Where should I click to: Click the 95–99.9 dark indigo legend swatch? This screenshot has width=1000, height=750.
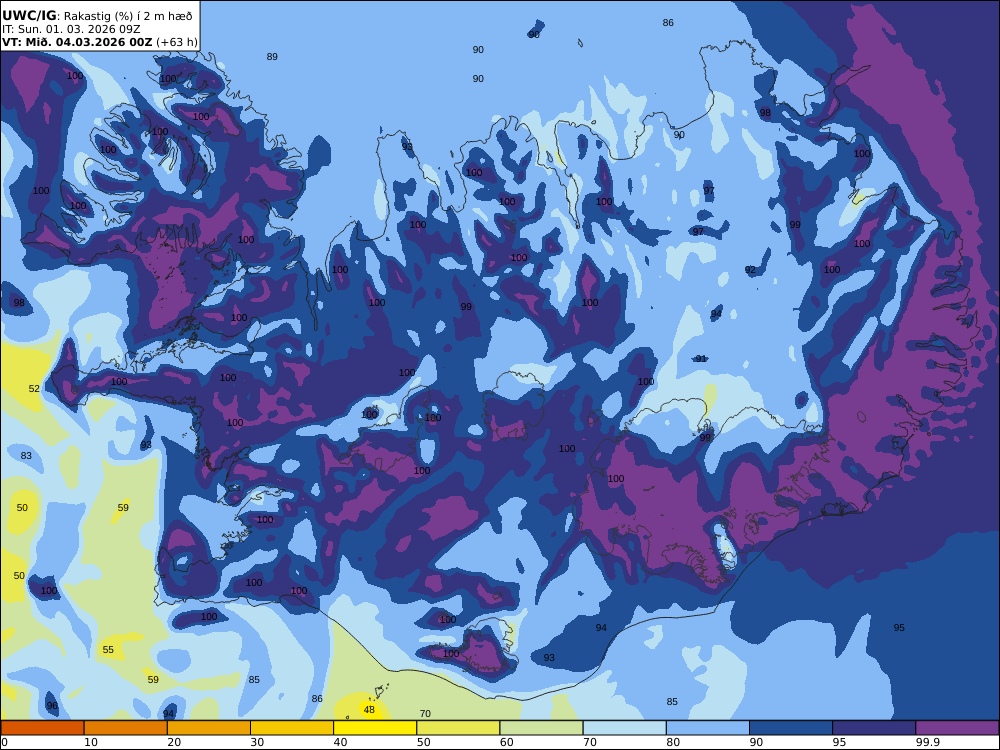pos(874,728)
